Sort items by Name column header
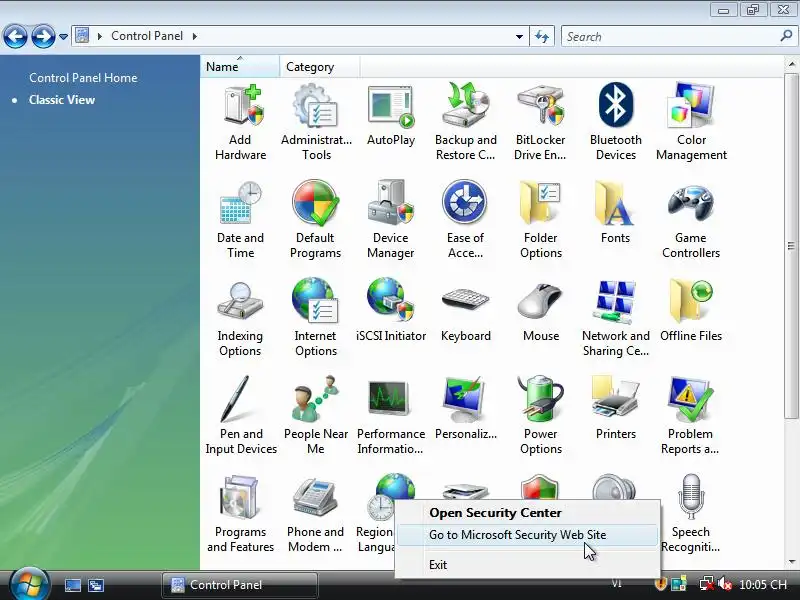The image size is (800, 600). [240, 67]
